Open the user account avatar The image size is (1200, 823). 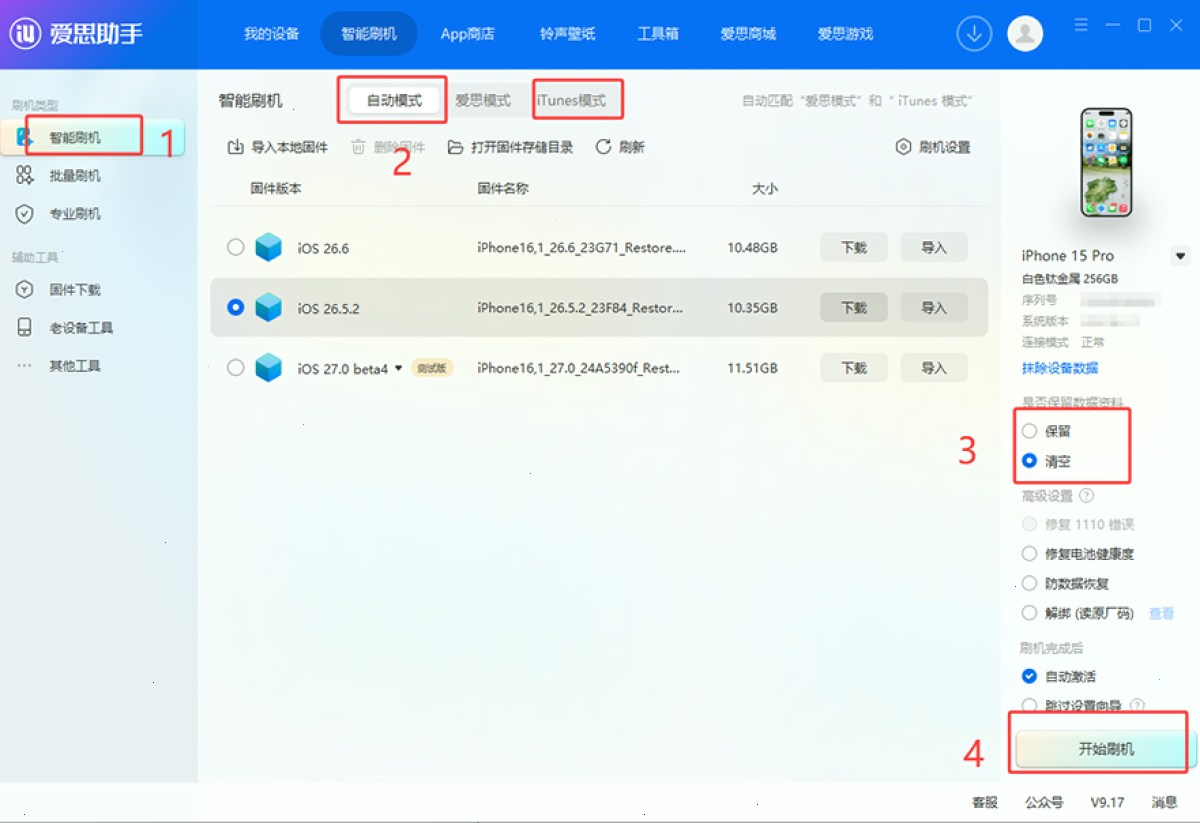pos(1025,33)
